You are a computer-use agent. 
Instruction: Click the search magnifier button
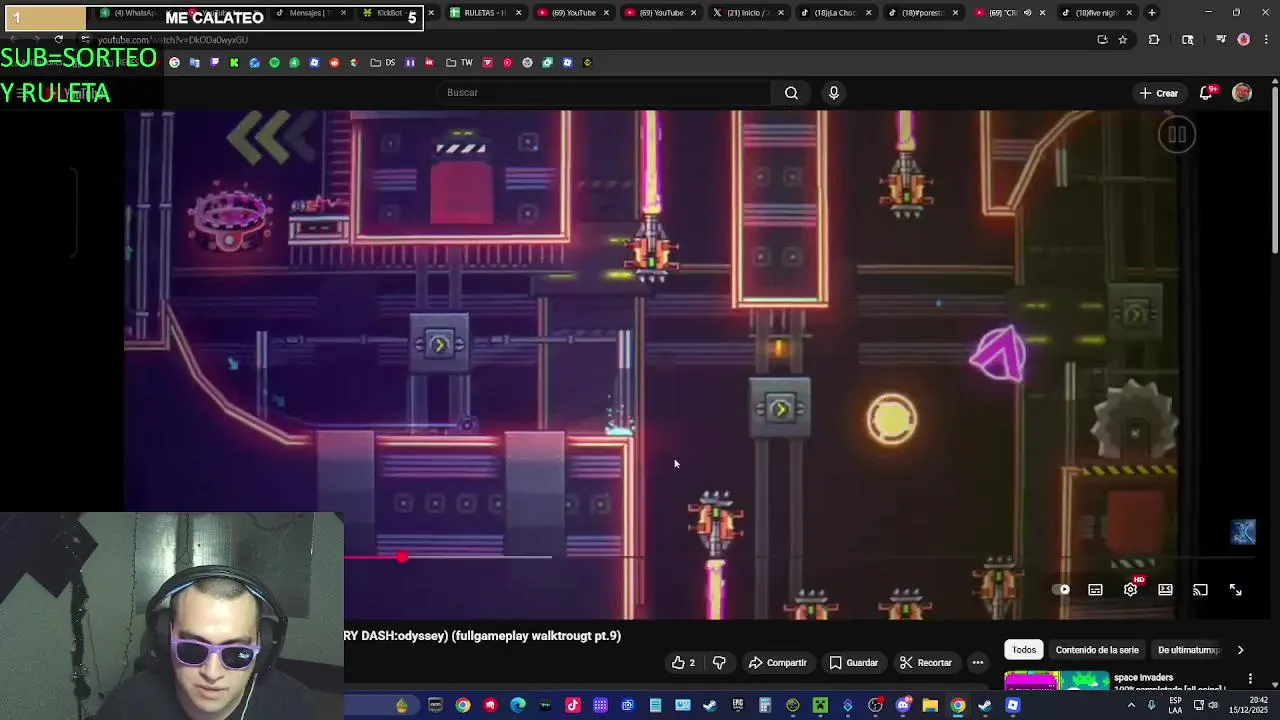(x=791, y=93)
